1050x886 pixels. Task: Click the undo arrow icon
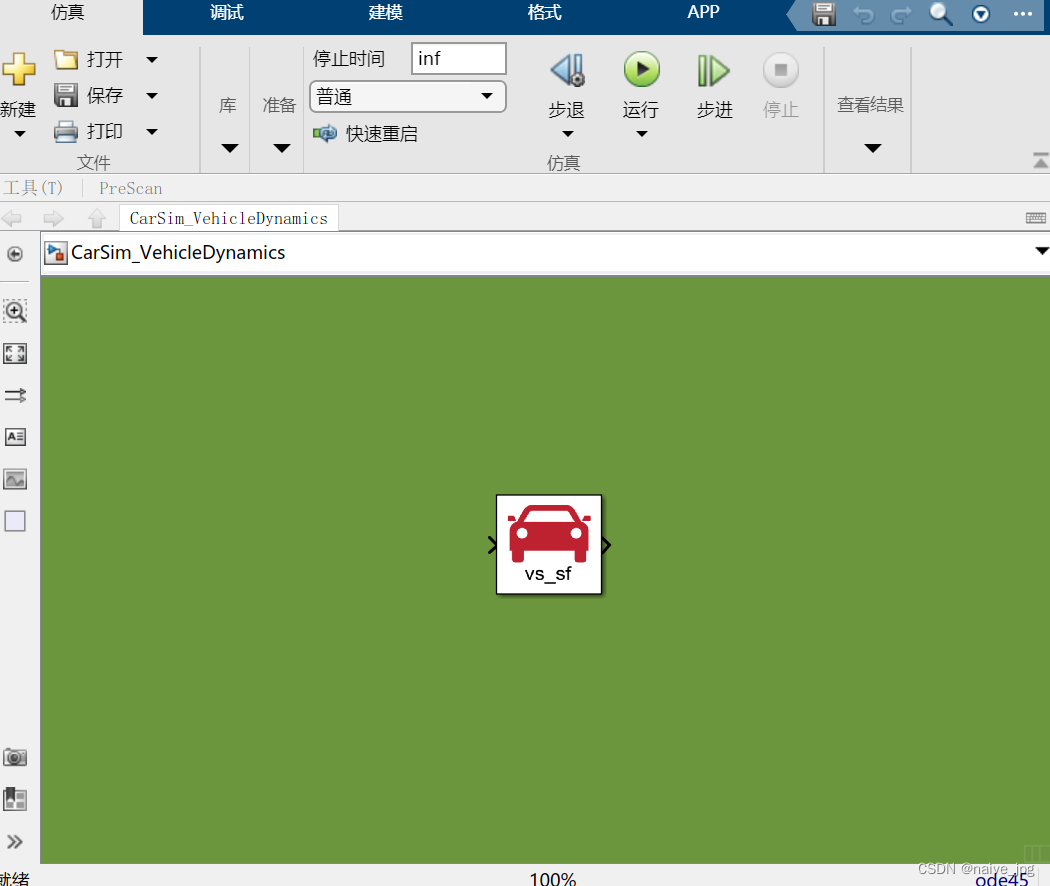[x=863, y=15]
